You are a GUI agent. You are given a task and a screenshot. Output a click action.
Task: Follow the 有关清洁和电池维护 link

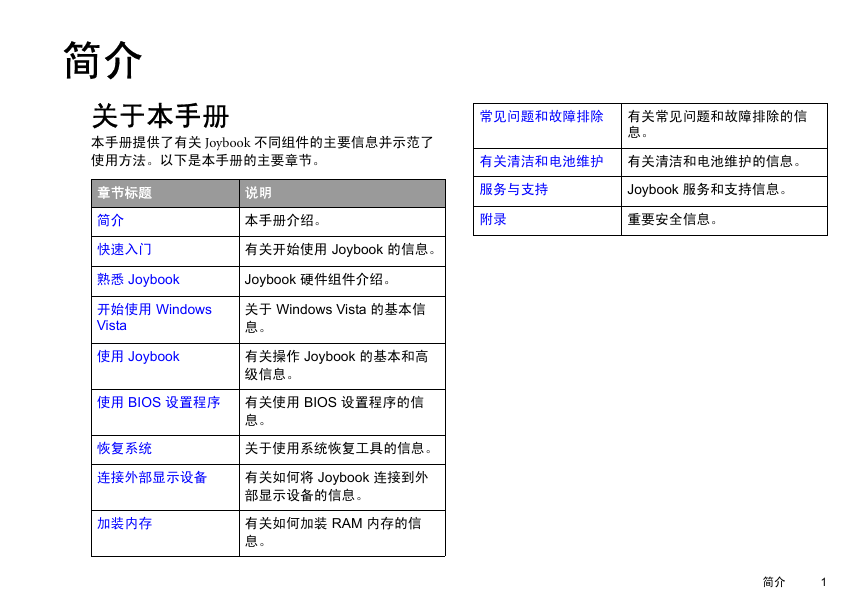pos(541,162)
